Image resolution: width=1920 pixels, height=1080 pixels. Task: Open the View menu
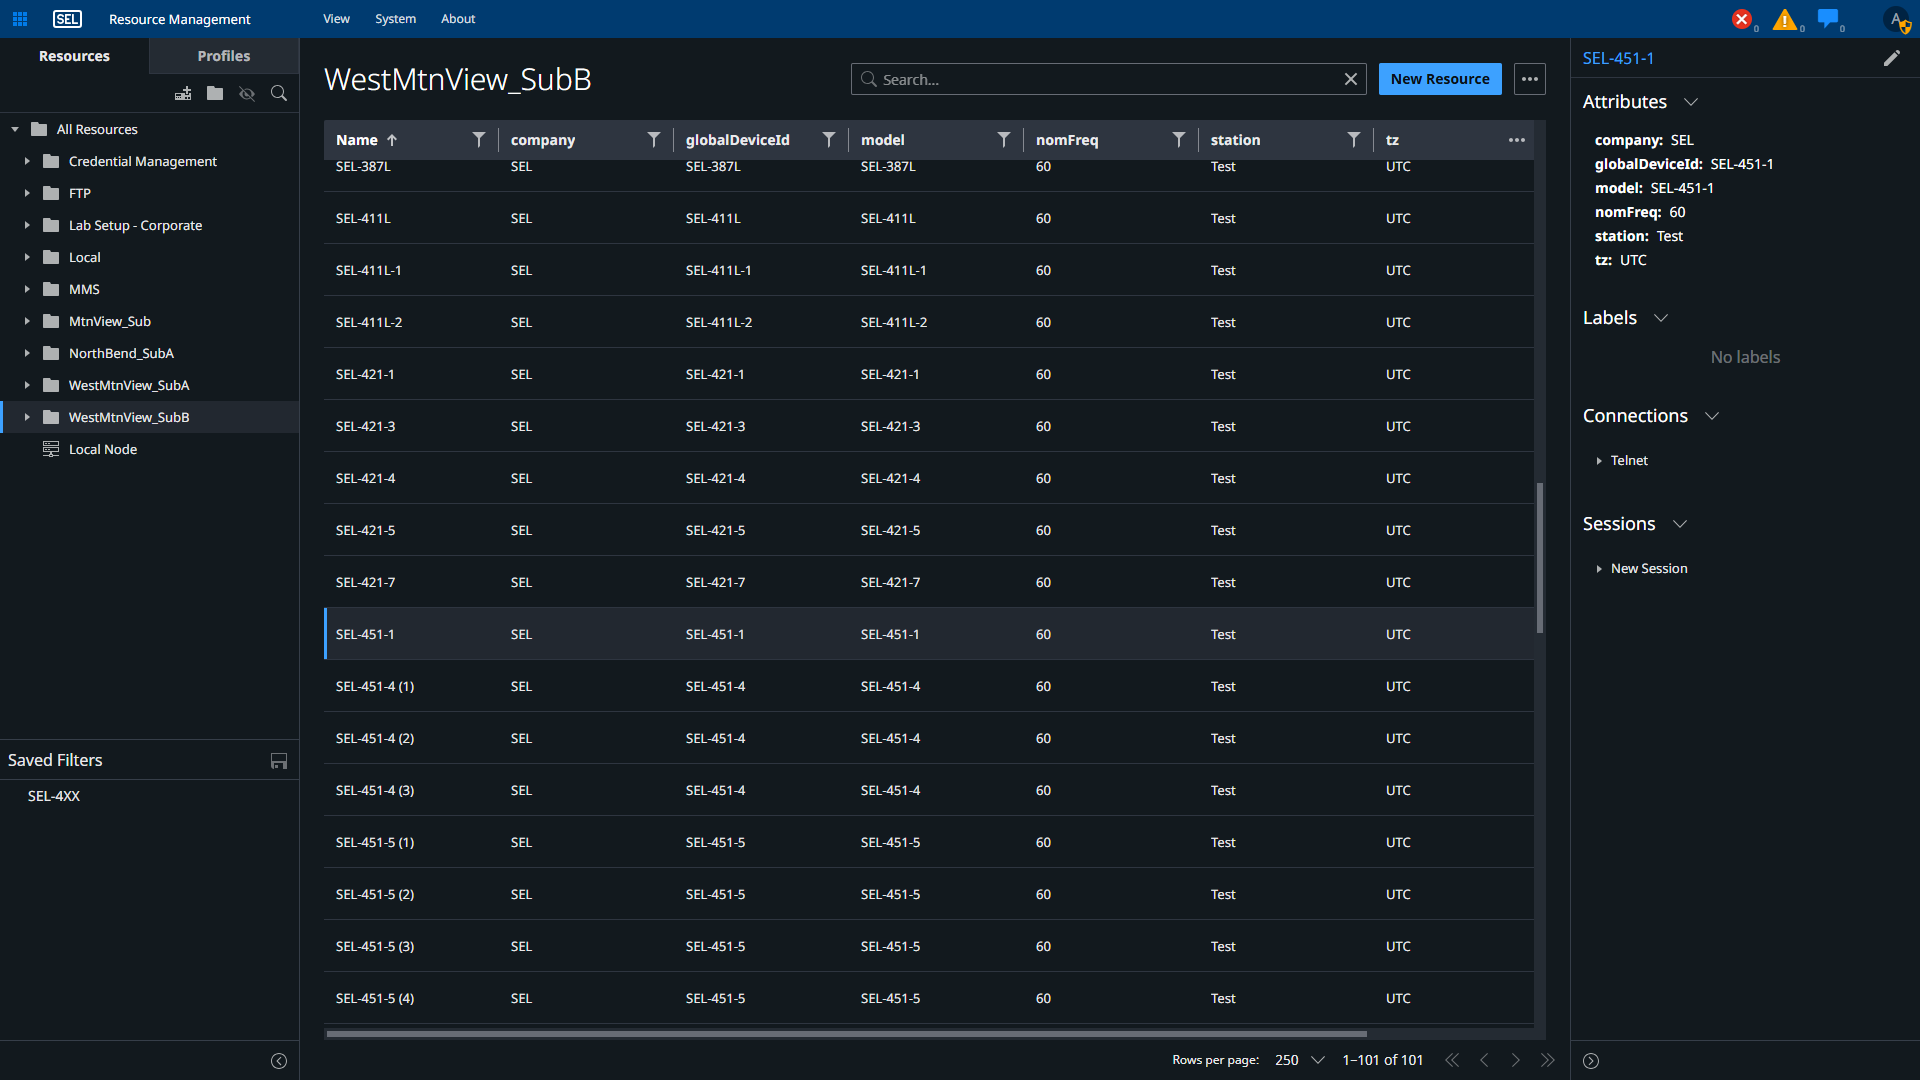coord(337,19)
